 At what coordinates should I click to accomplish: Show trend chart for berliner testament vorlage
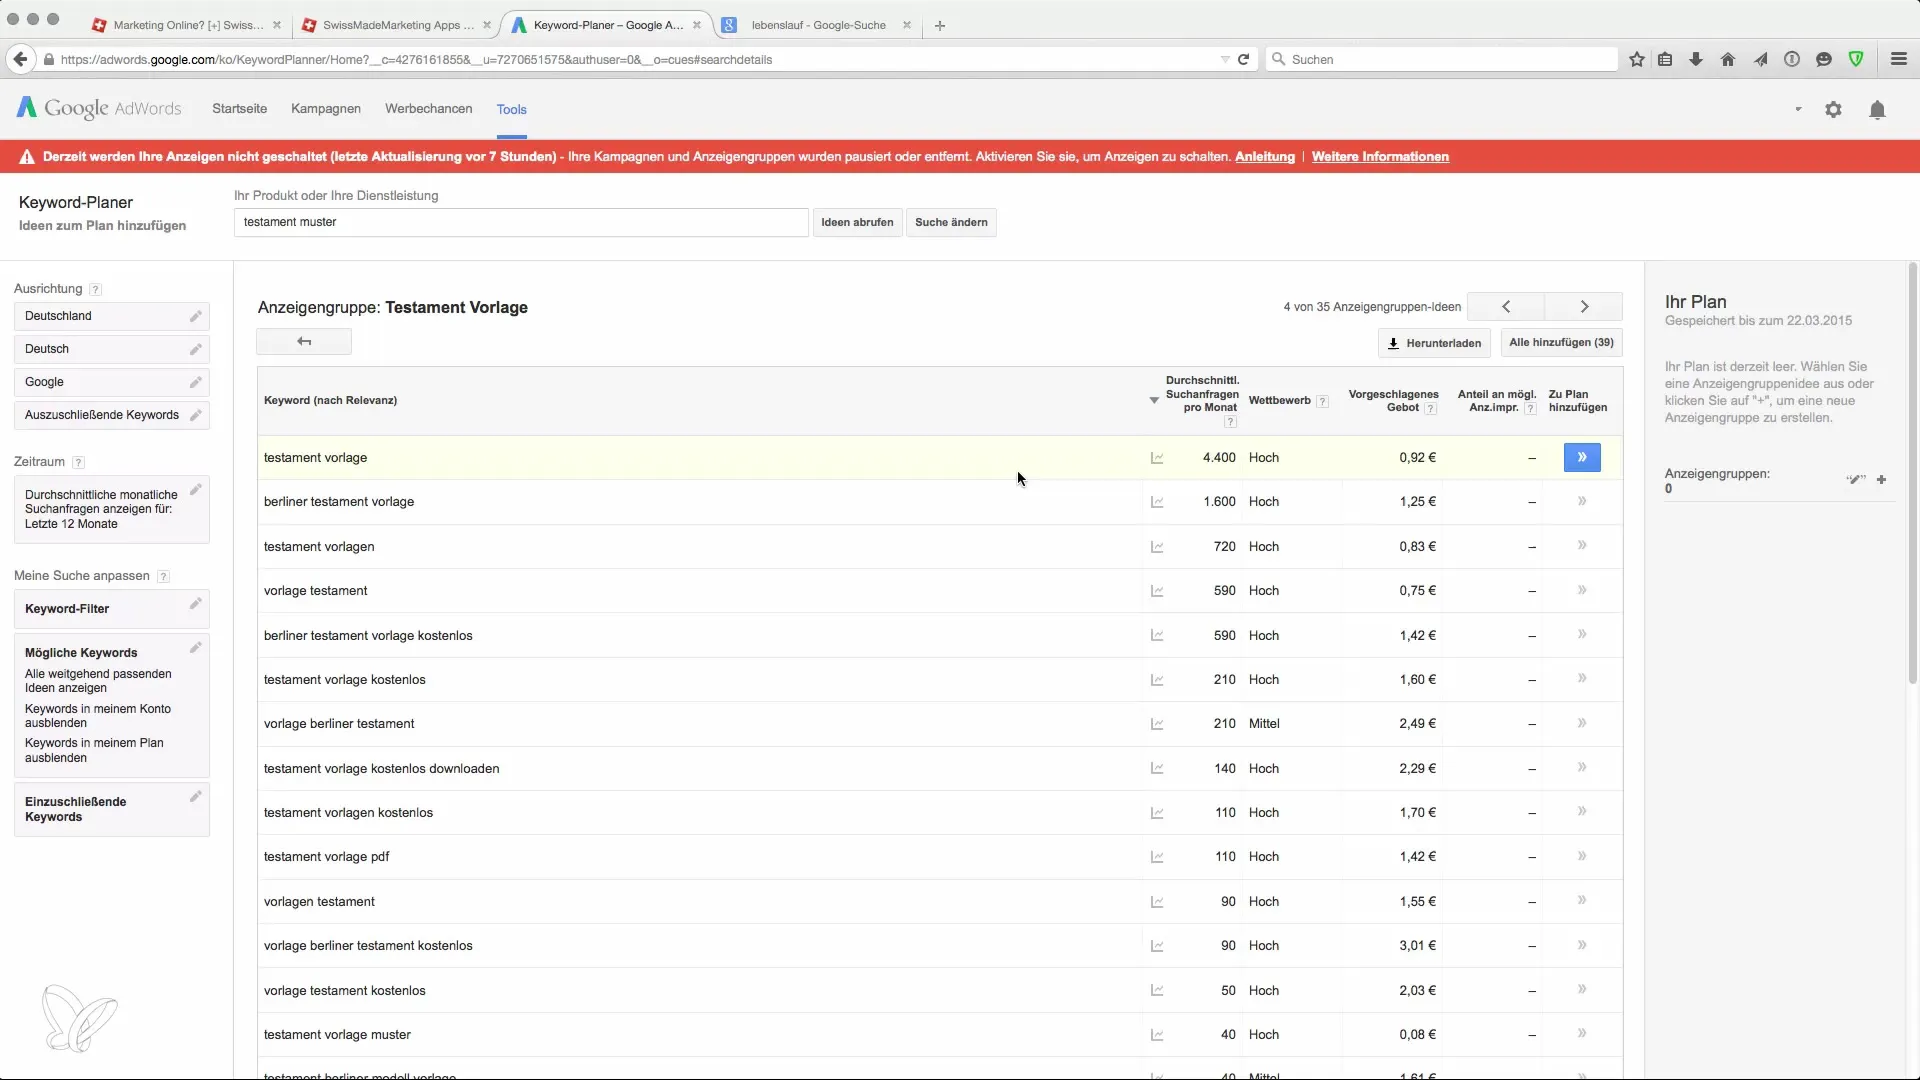coord(1157,502)
